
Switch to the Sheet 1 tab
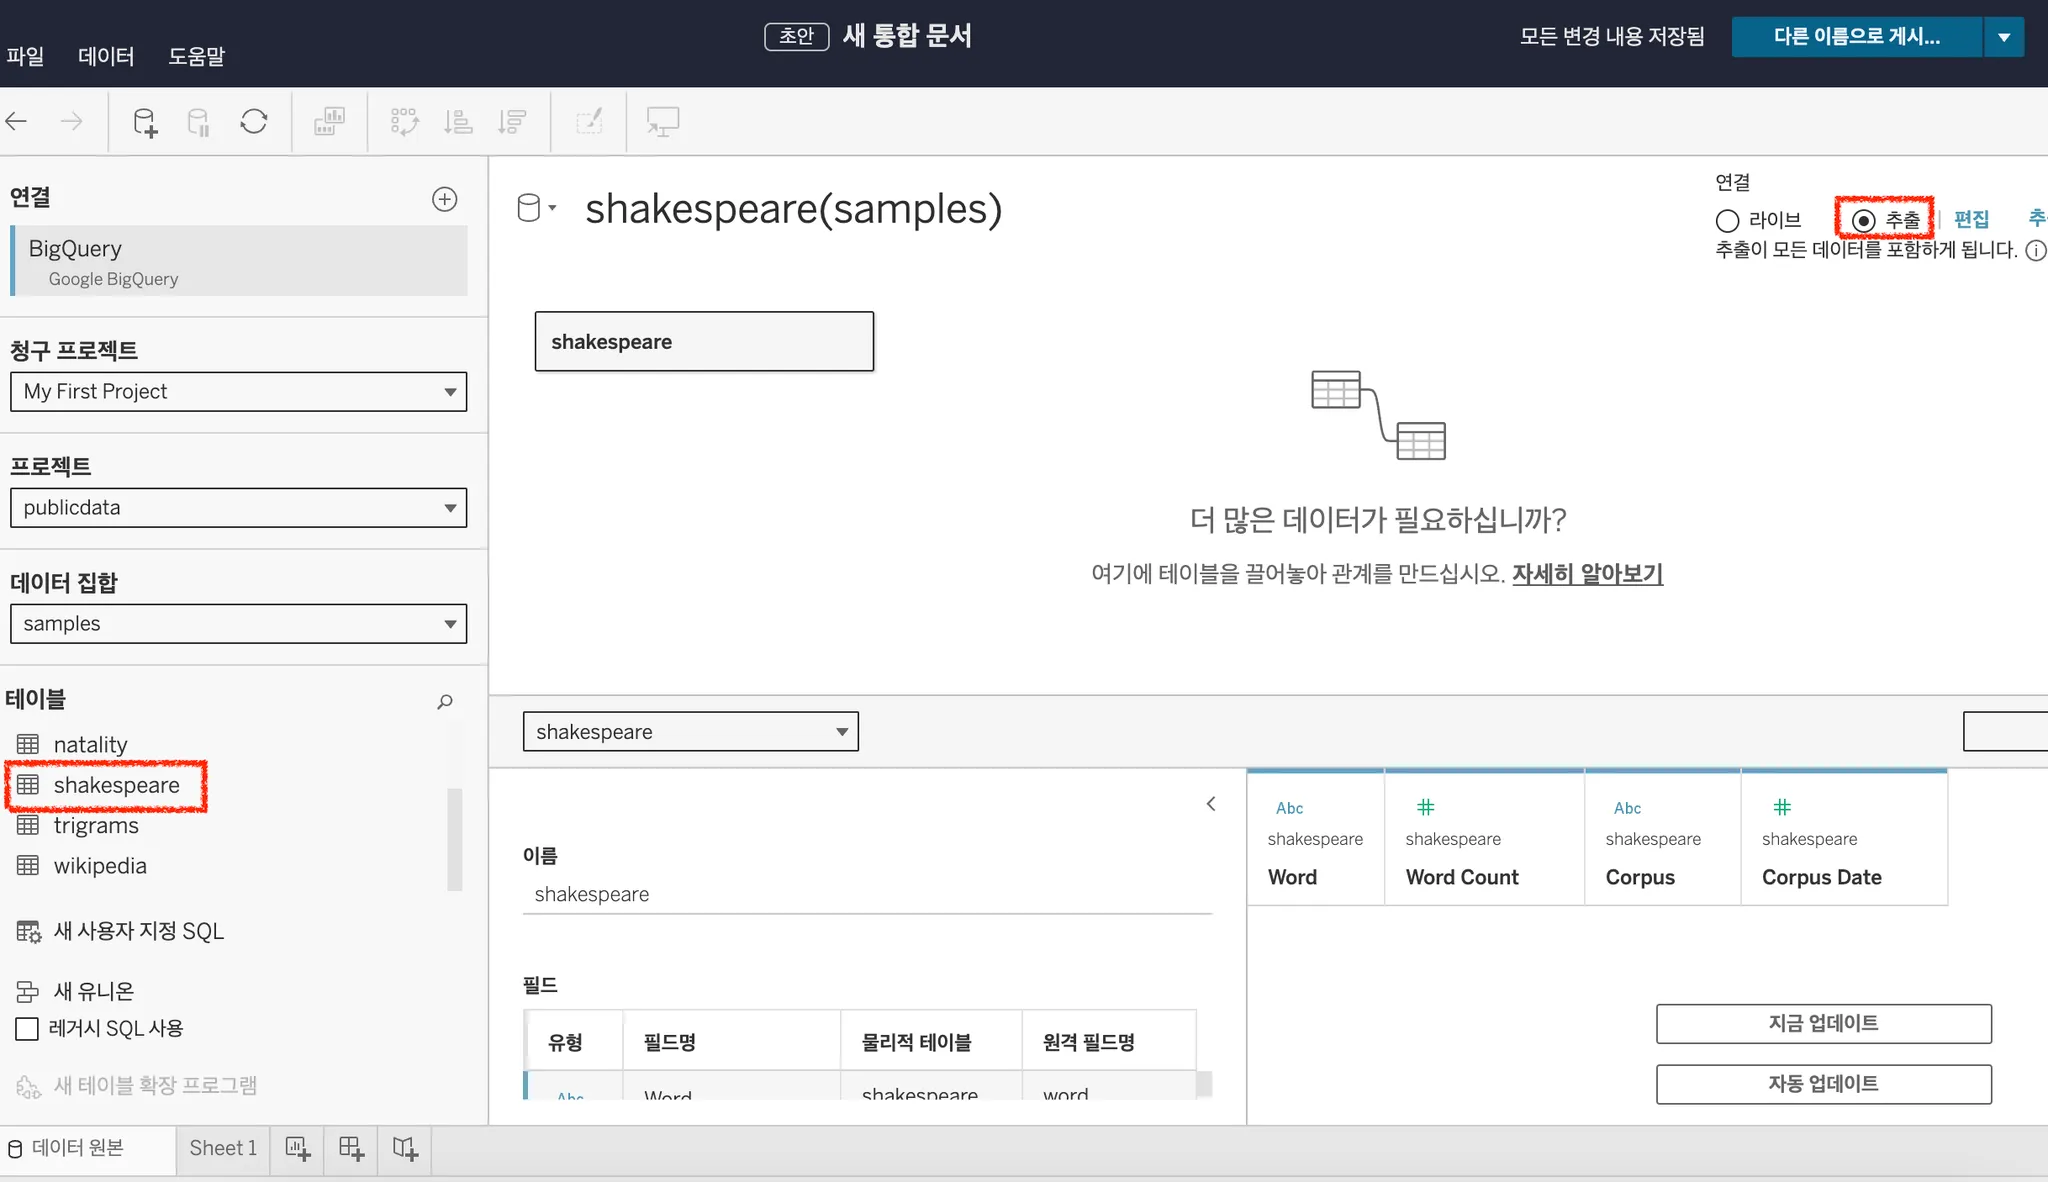point(223,1148)
